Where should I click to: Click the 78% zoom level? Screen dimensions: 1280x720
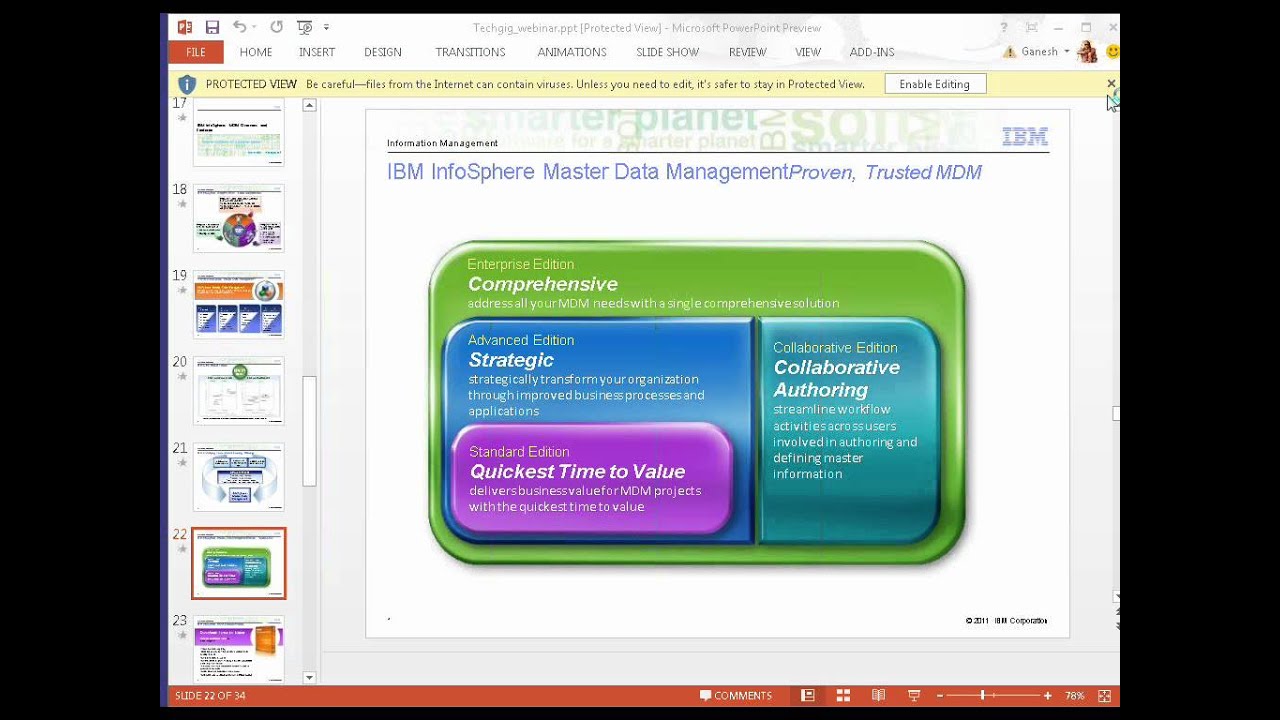coord(1074,695)
